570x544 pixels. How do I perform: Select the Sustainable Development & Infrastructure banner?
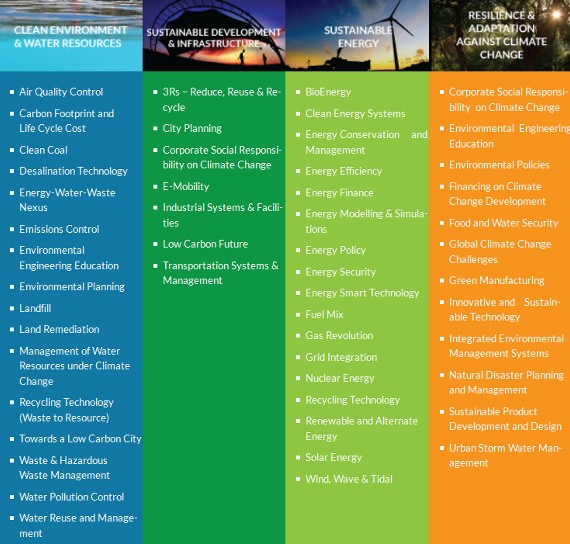click(214, 35)
